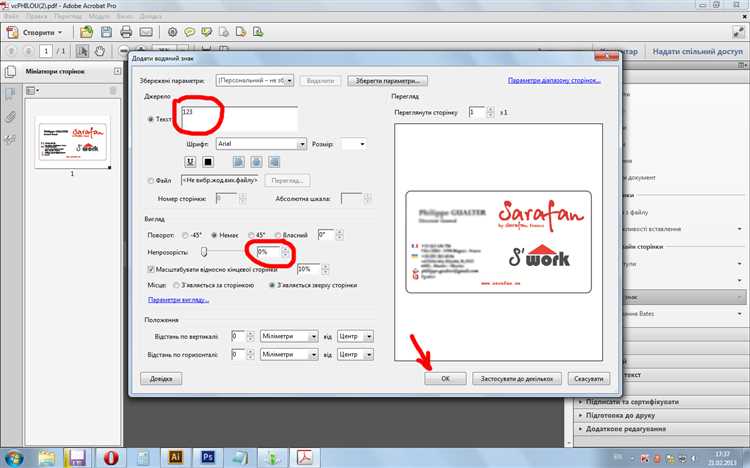The height and width of the screenshot is (468, 750).
Task: Toggle Масштабувати відносно кінцевої сторінки checkbox
Action: coord(152,269)
